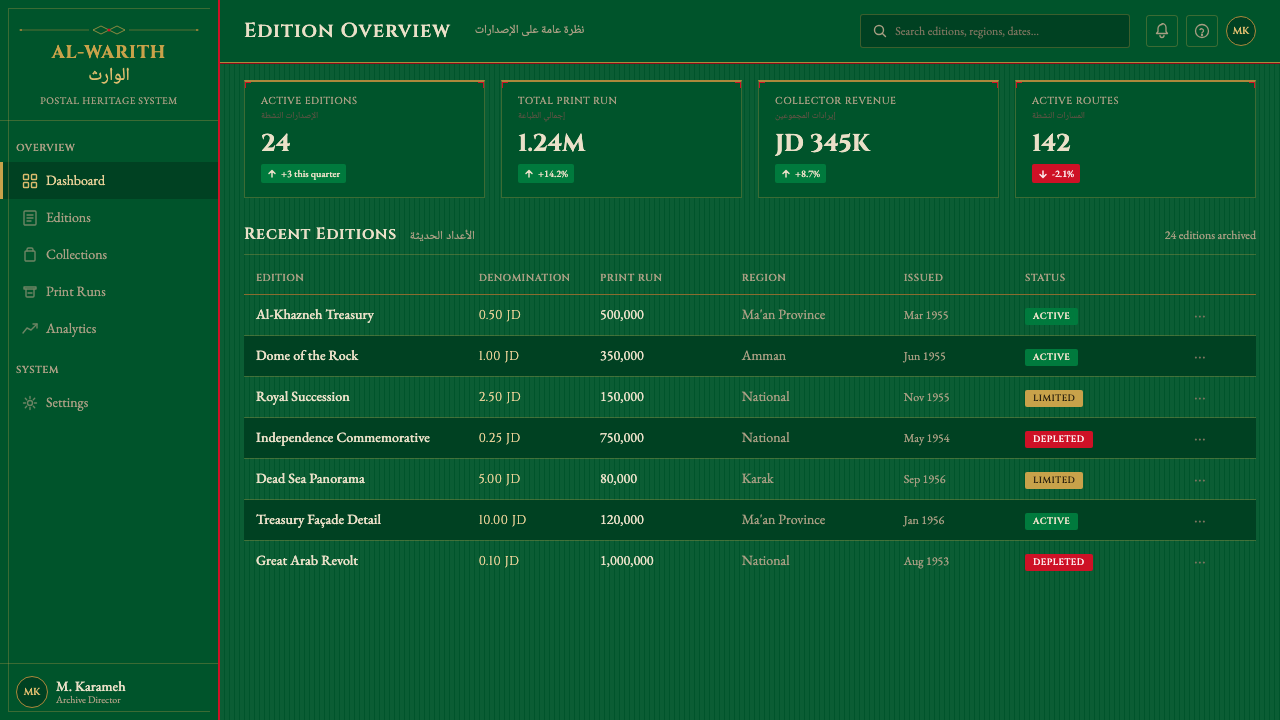Open Print Runs in the sidebar
Viewport: 1280px width, 720px height.
tap(109, 292)
